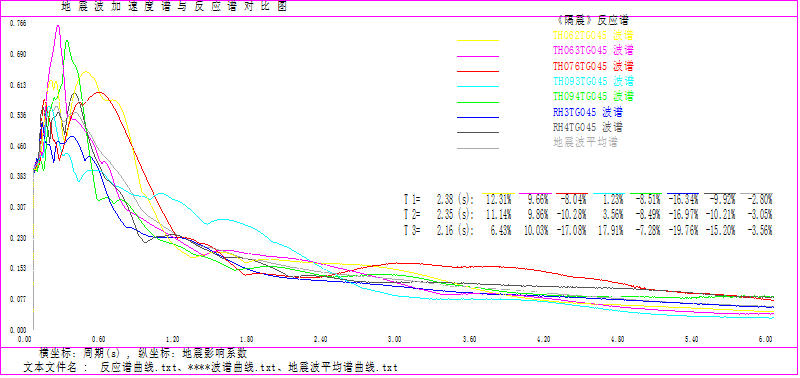Screen dimensions: 800x378
Task: Click the T3= 2.16 (s) row label
Action: point(439,231)
